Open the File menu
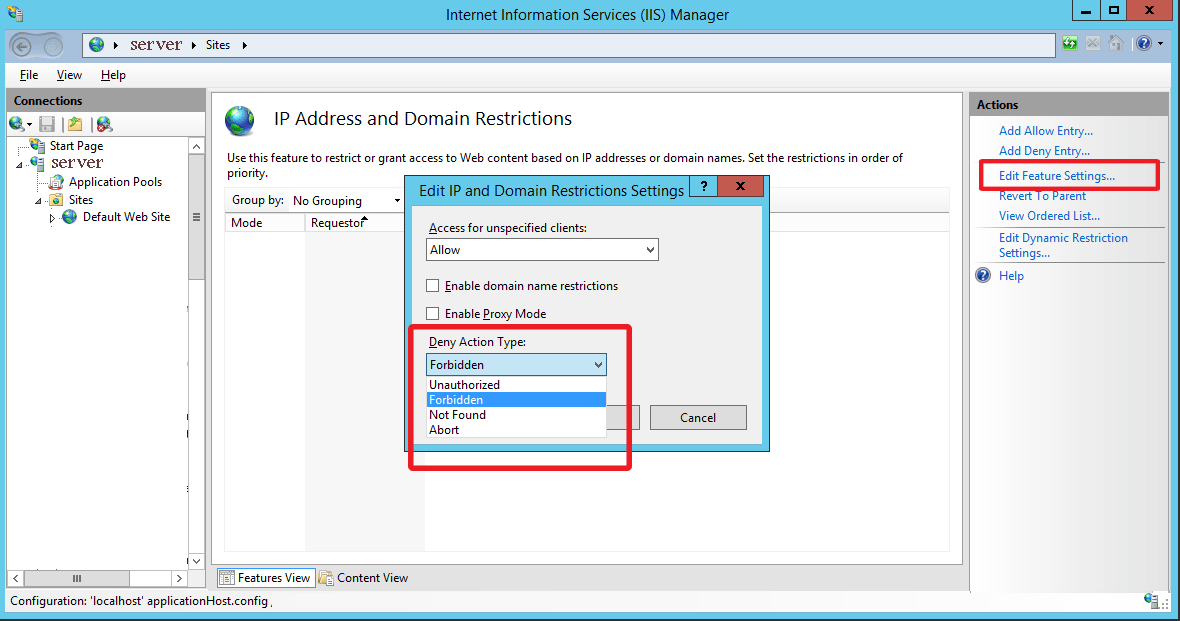Screen dimensions: 1180x621 (x=29, y=75)
